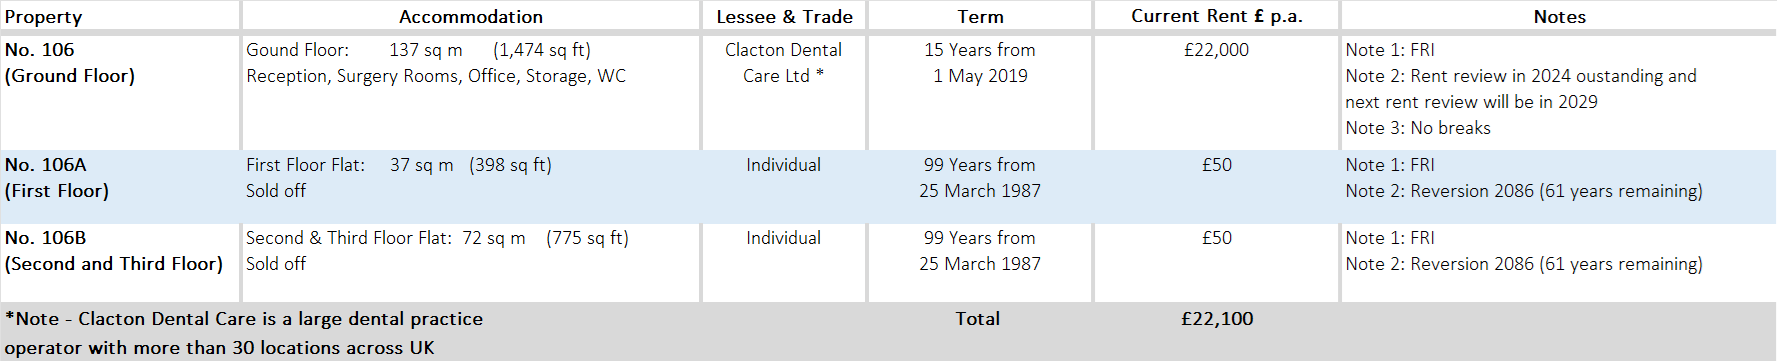Click the Total label

tap(977, 318)
